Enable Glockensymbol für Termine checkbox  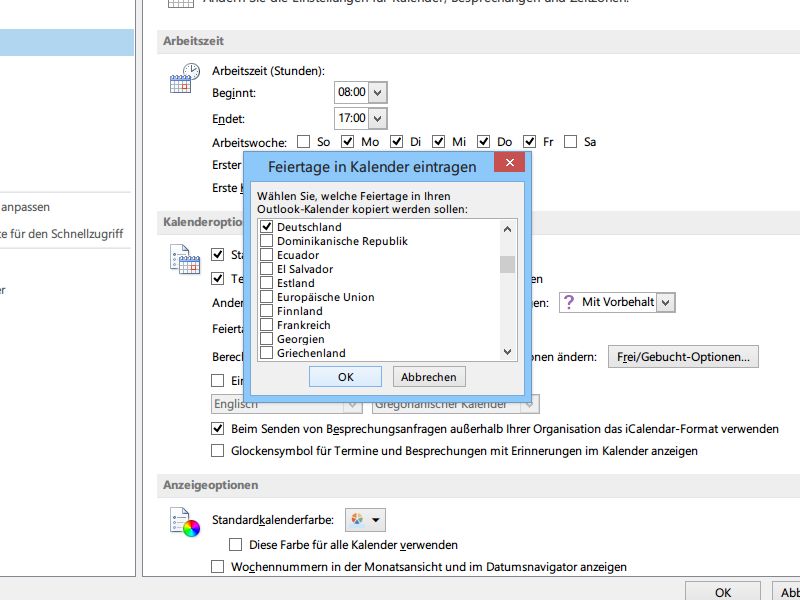pos(218,451)
